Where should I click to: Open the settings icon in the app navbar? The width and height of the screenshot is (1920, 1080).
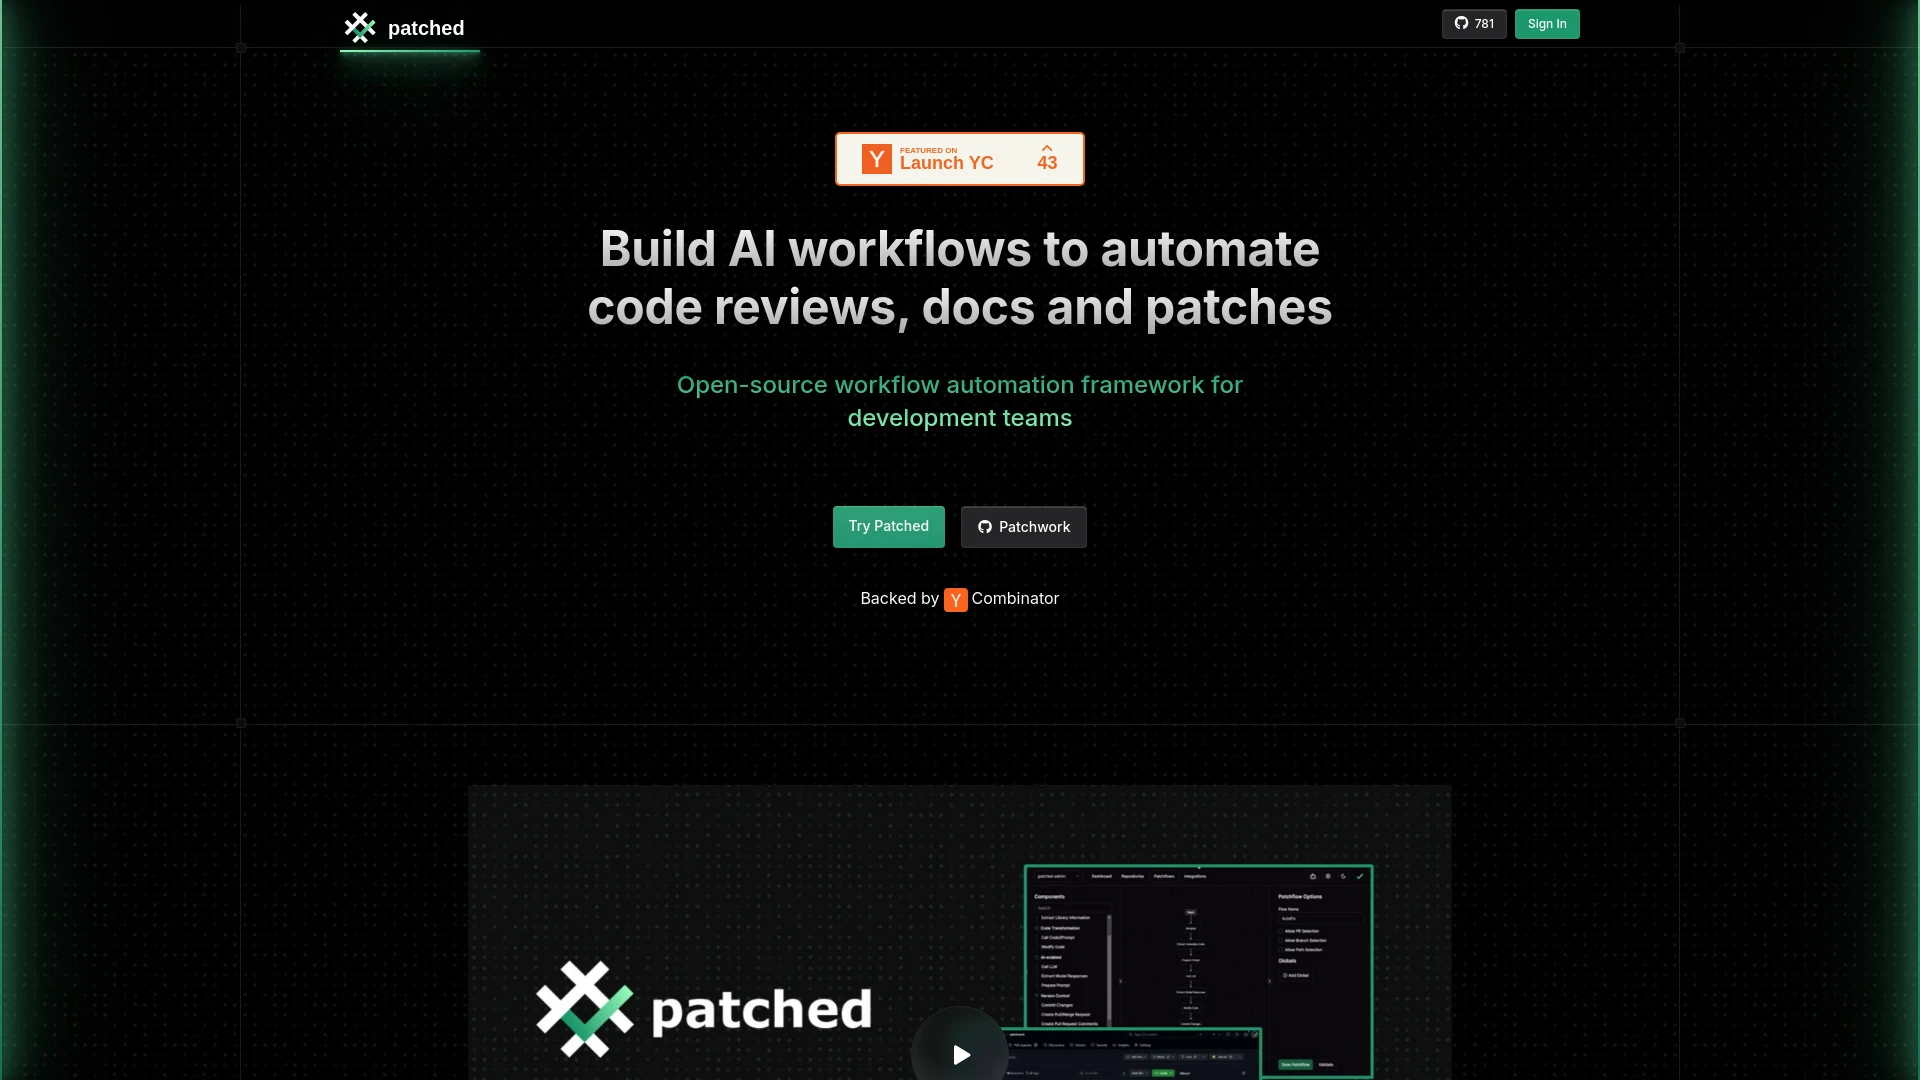[x=1328, y=877]
